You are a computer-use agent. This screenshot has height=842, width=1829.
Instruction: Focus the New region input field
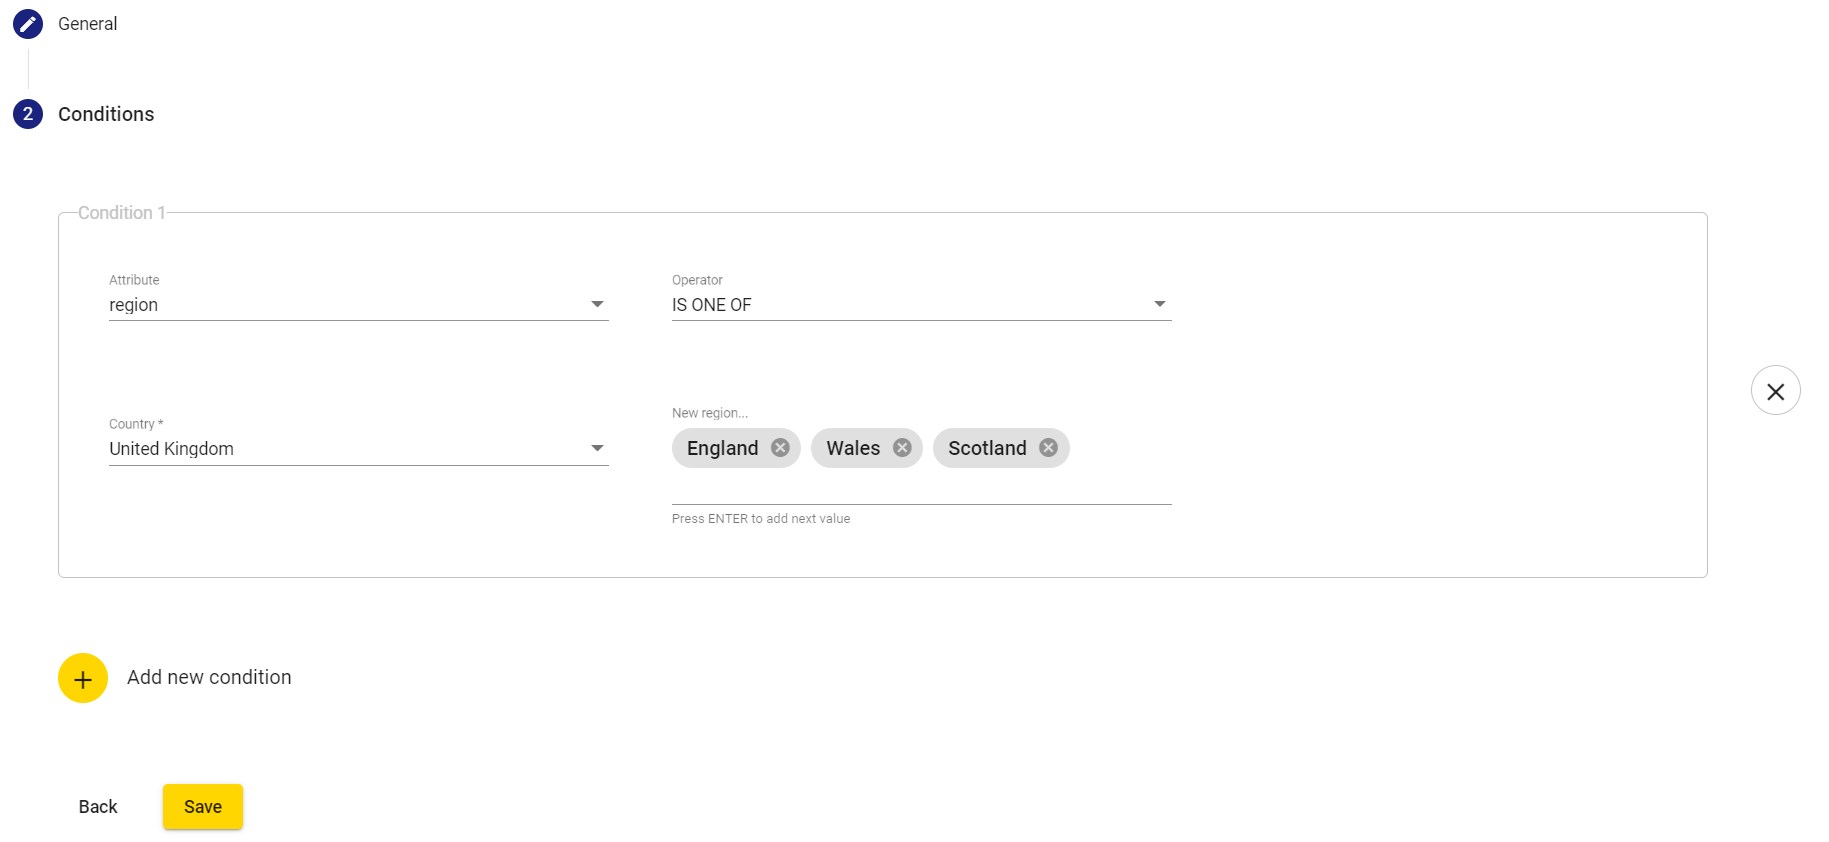tap(921, 488)
